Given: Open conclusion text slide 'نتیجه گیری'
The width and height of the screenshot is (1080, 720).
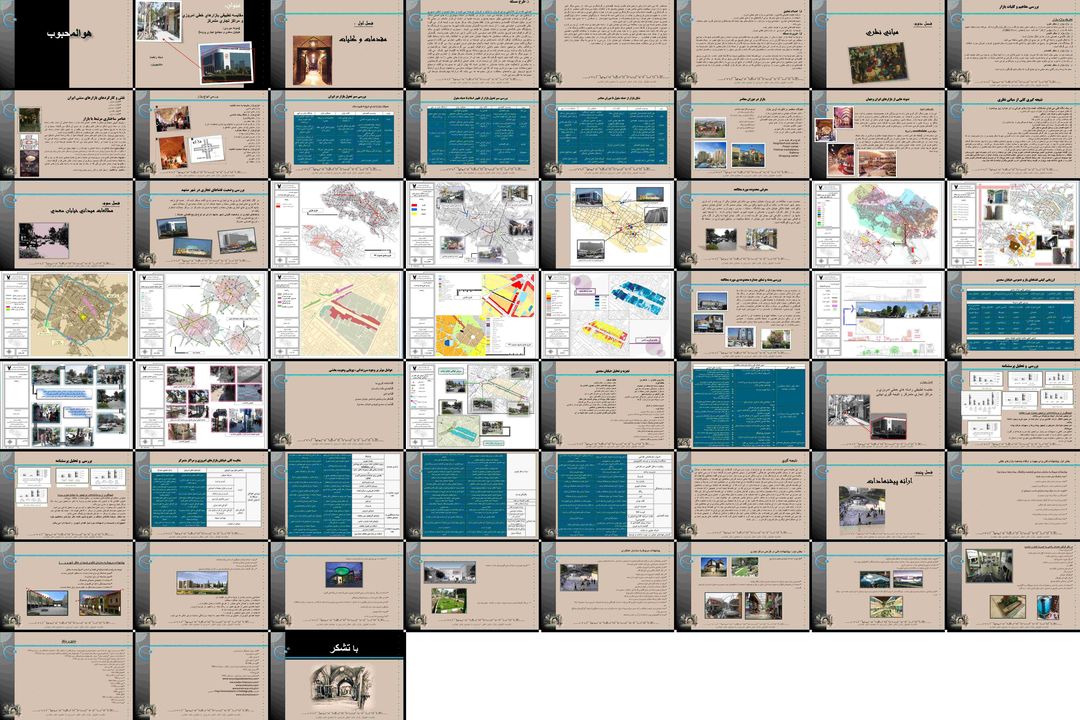Looking at the screenshot, I should point(743,495).
